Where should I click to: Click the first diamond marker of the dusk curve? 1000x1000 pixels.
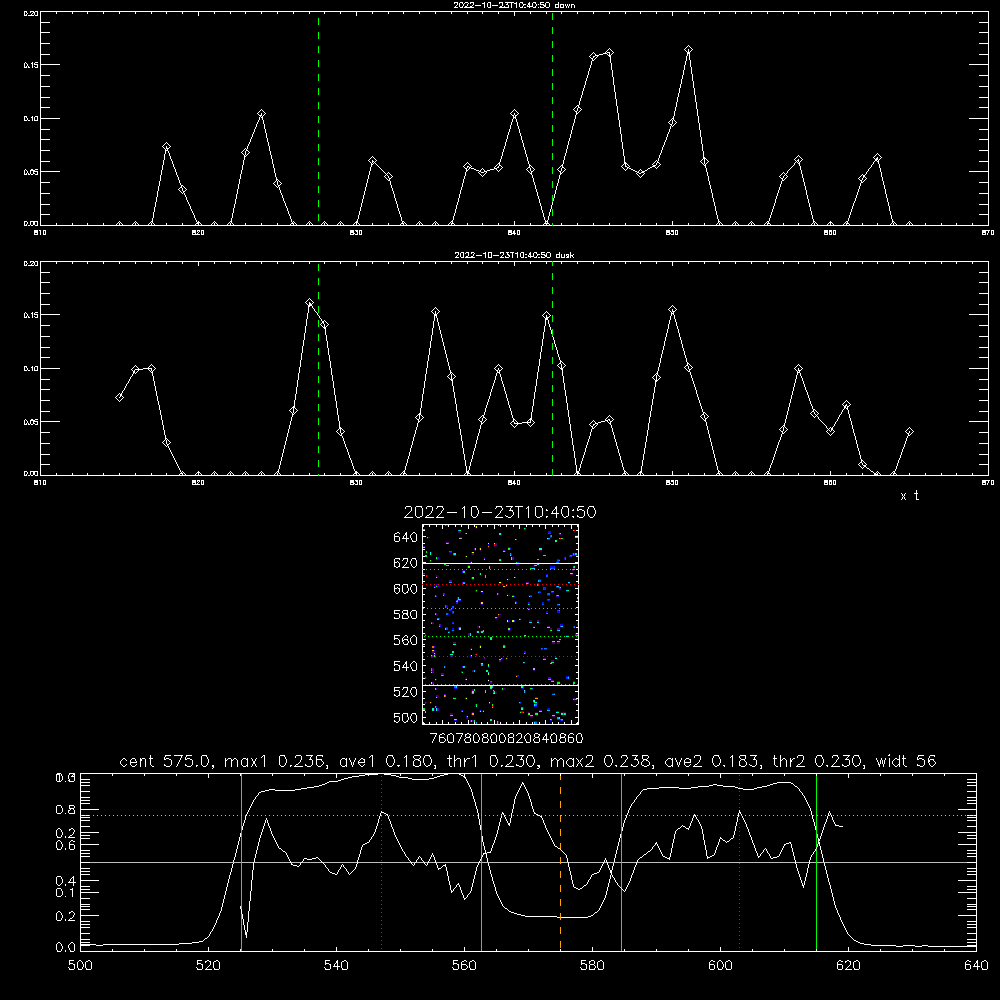click(x=119, y=397)
